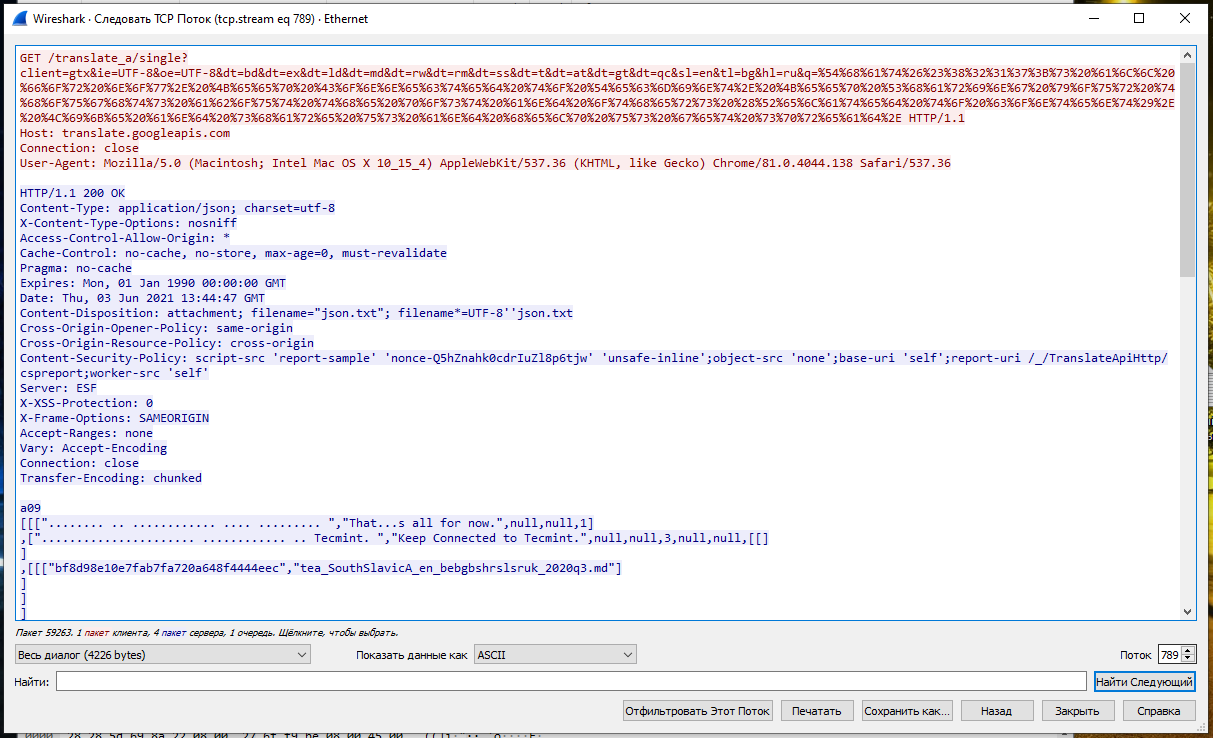
Task: Click the 'Печатать' print button
Action: (817, 711)
